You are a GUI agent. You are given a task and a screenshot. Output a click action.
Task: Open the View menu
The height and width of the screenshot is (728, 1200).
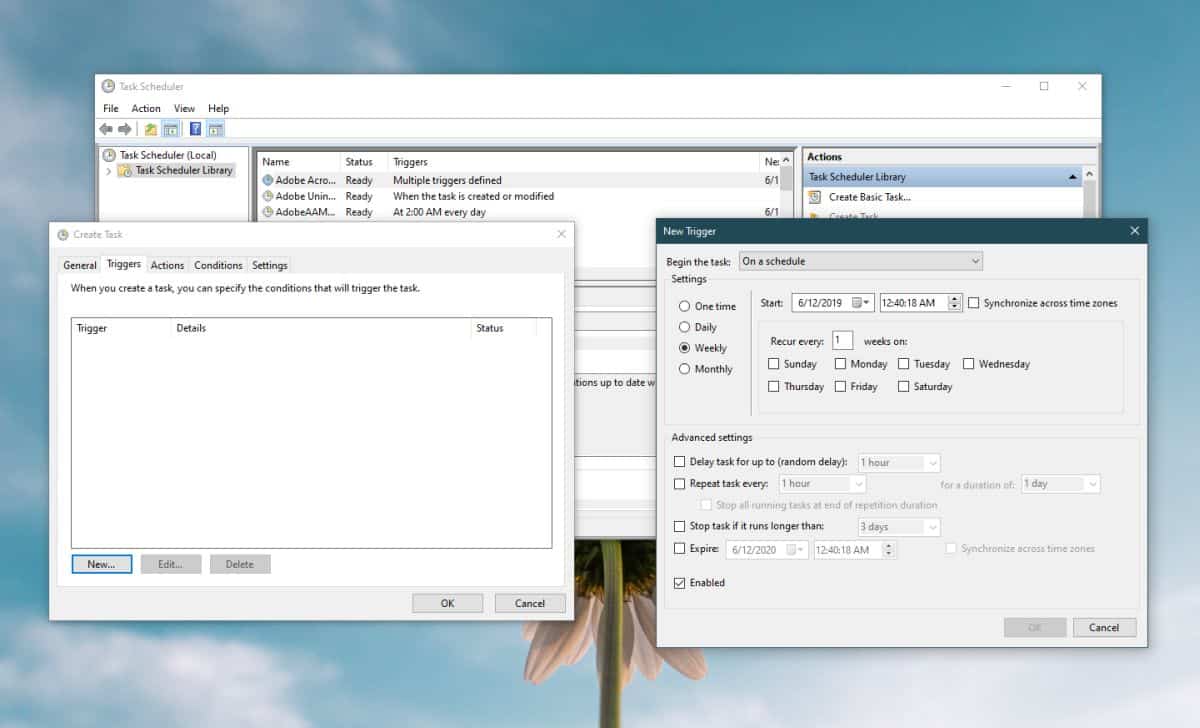tap(184, 108)
